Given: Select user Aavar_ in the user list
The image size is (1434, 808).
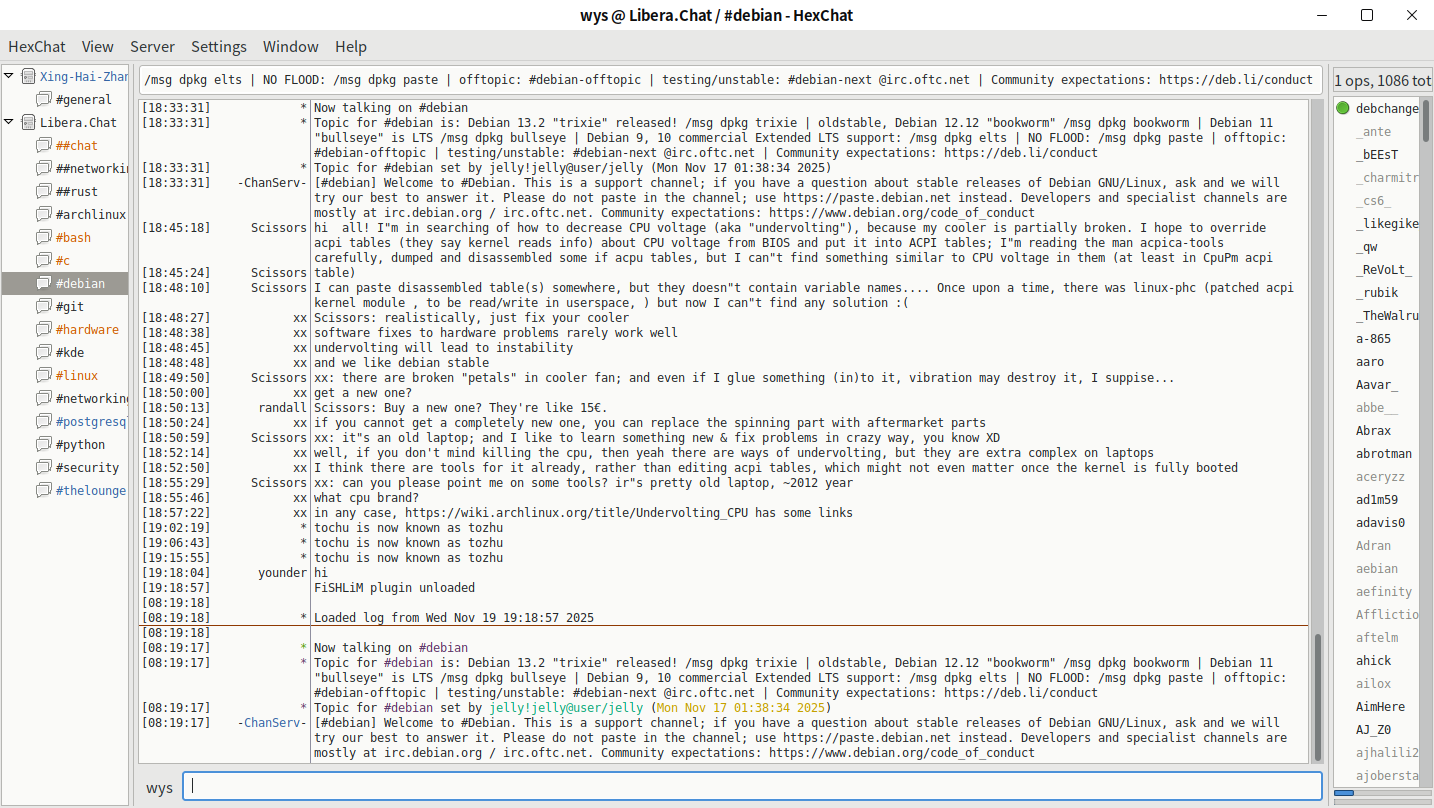Looking at the screenshot, I should (x=1377, y=385).
